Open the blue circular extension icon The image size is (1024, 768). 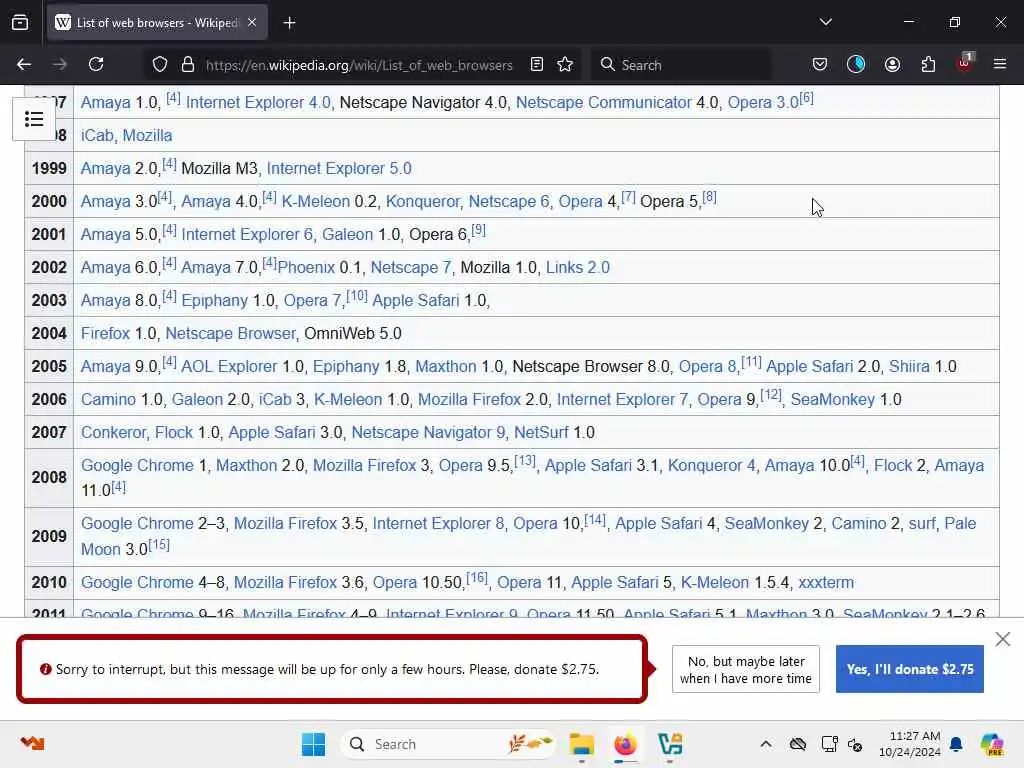pyautogui.click(x=856, y=65)
